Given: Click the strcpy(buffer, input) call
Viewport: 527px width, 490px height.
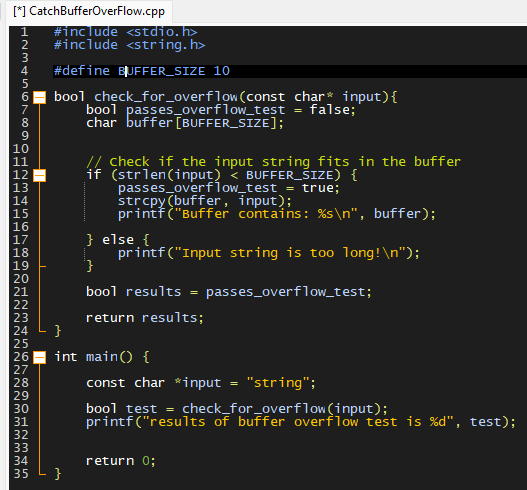Looking at the screenshot, I should 204,201.
